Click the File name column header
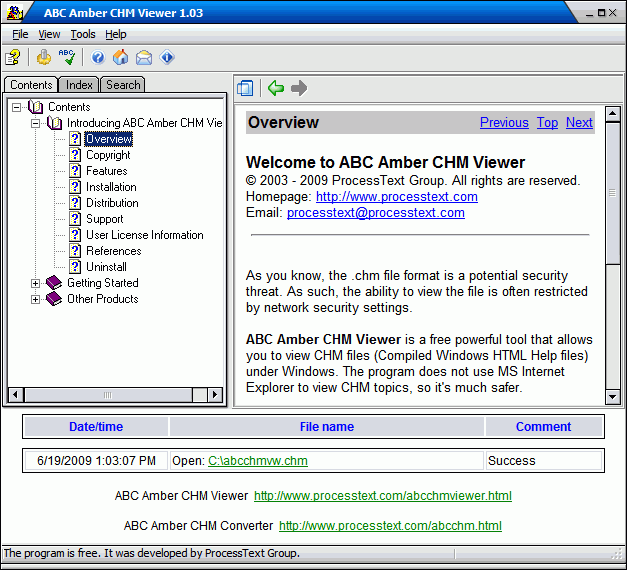The width and height of the screenshot is (627, 570). coord(327,426)
